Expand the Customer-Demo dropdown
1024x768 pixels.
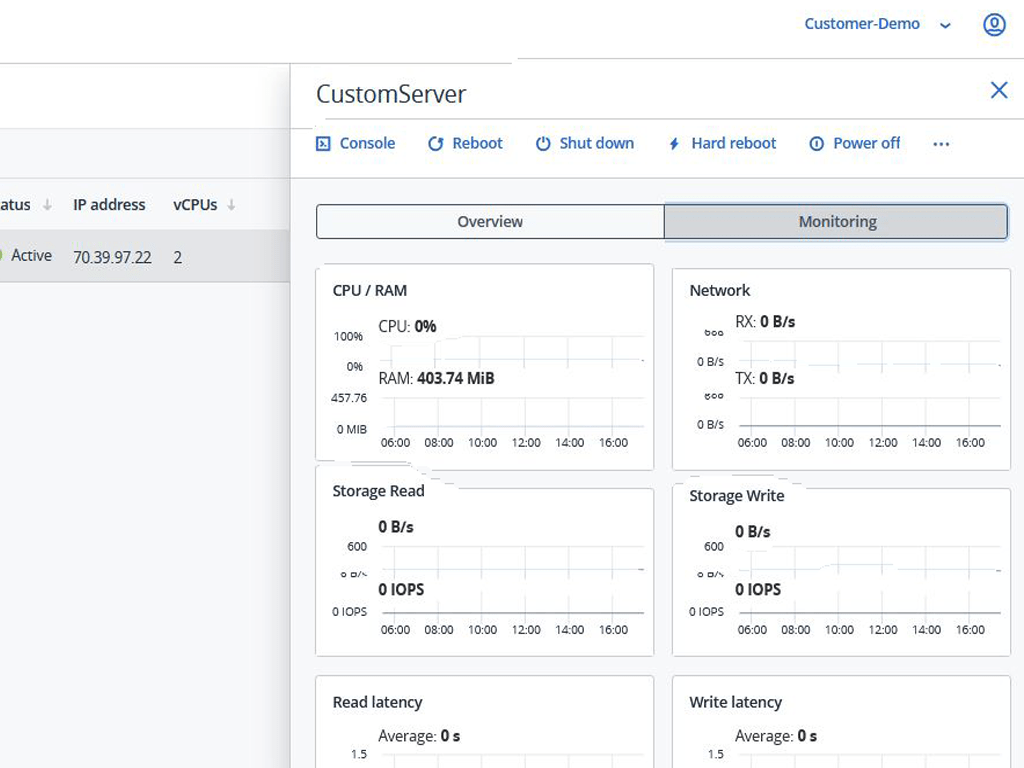[946, 26]
